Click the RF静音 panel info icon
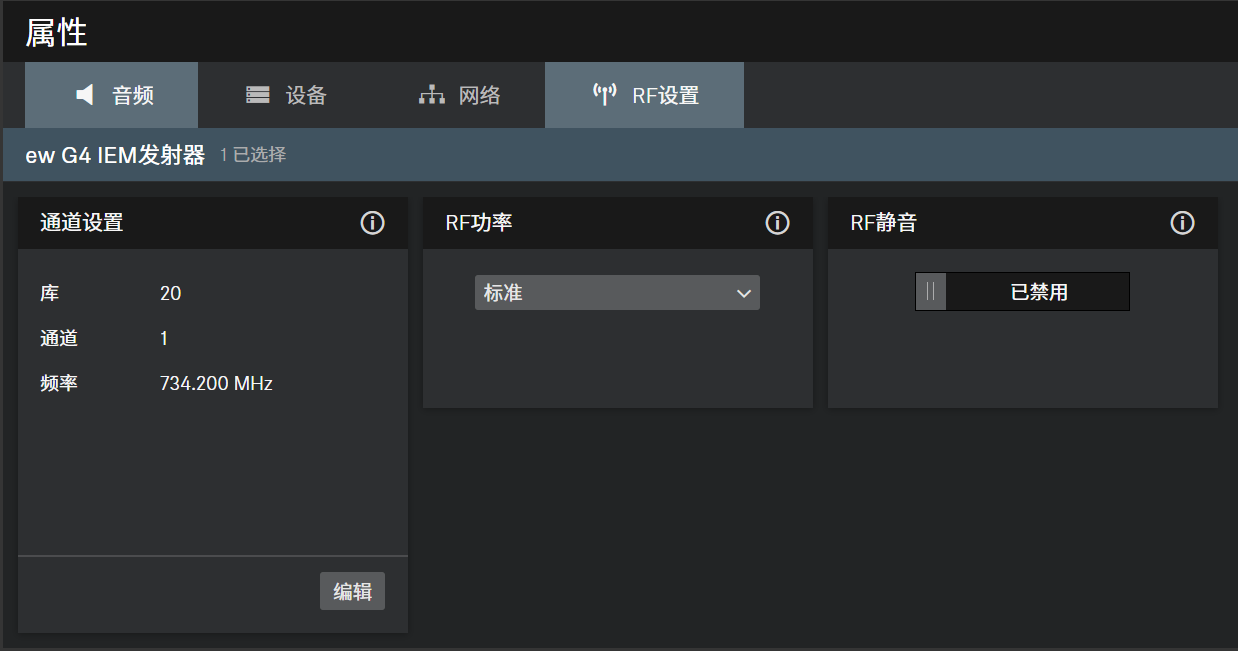This screenshot has height=651, width=1238. pos(1182,223)
